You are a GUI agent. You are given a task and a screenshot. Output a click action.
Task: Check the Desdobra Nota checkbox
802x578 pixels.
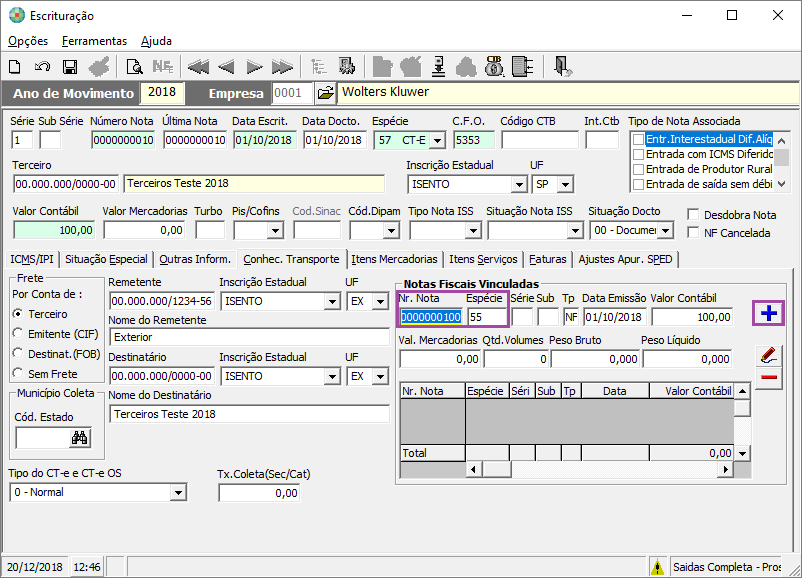pyautogui.click(x=695, y=215)
